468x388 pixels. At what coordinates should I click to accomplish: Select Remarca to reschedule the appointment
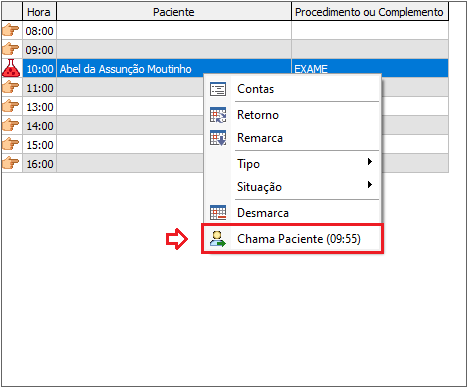[292, 138]
